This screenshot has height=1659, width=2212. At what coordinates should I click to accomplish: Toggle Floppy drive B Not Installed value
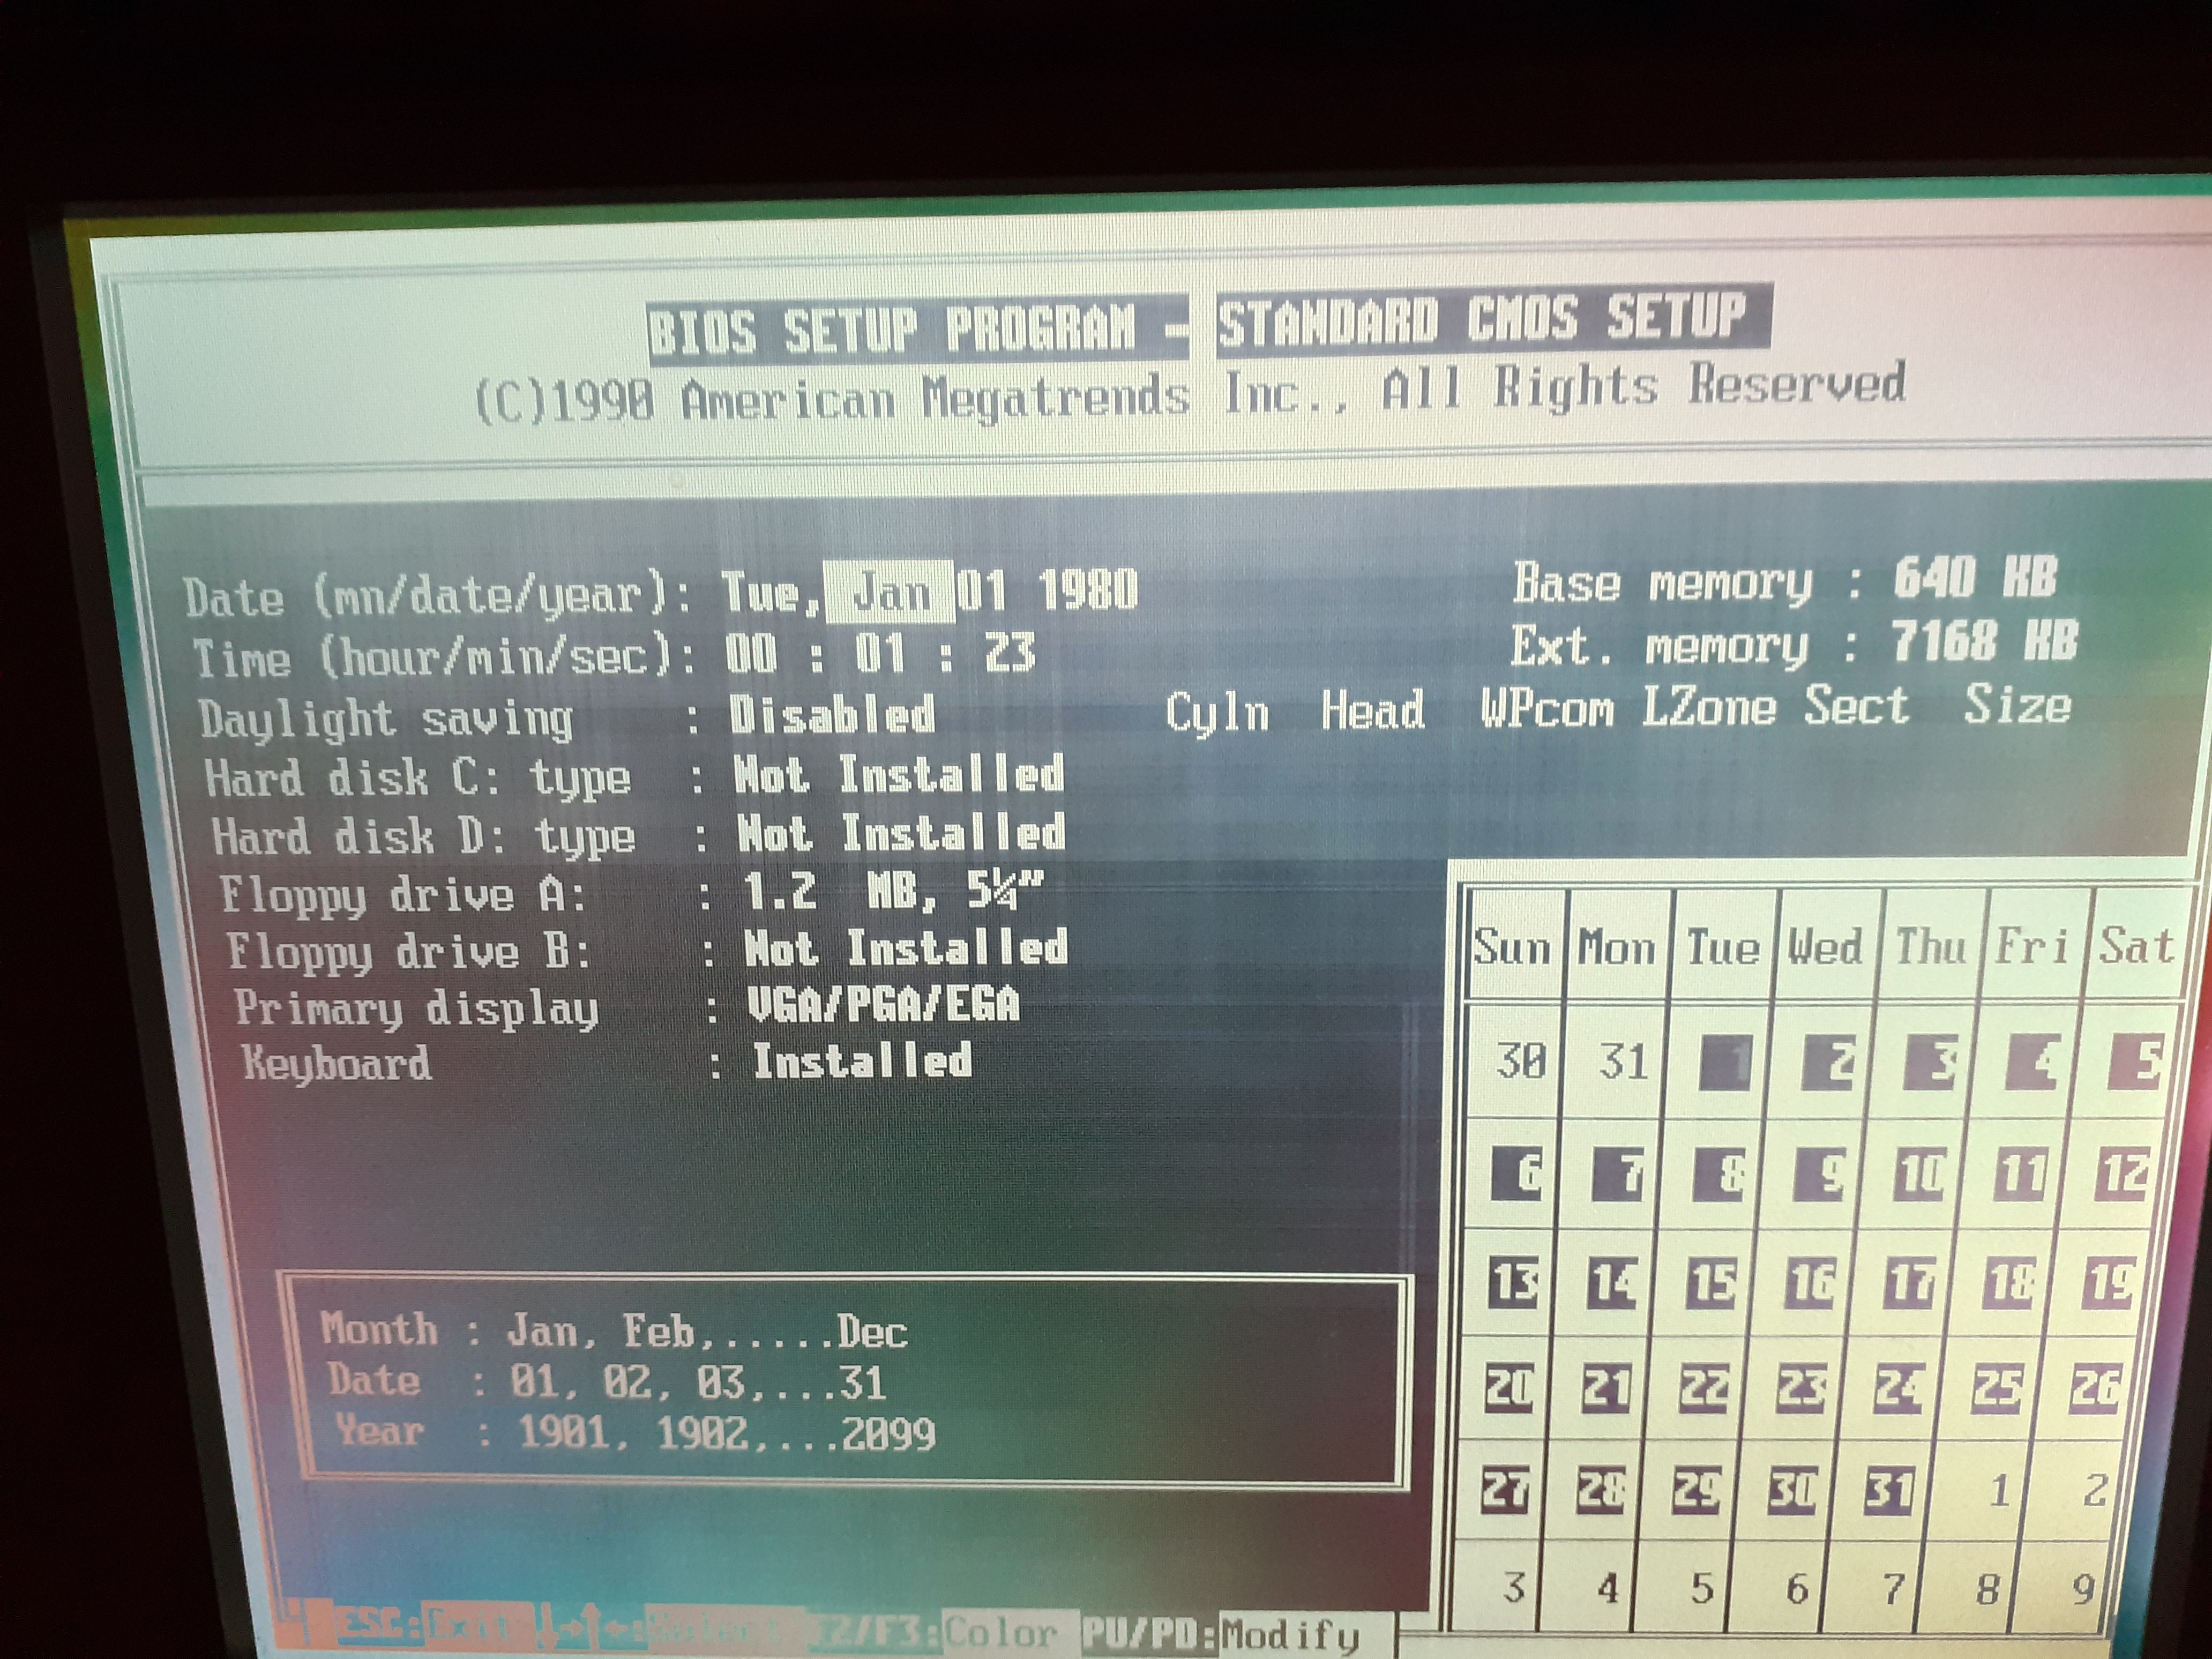point(906,948)
